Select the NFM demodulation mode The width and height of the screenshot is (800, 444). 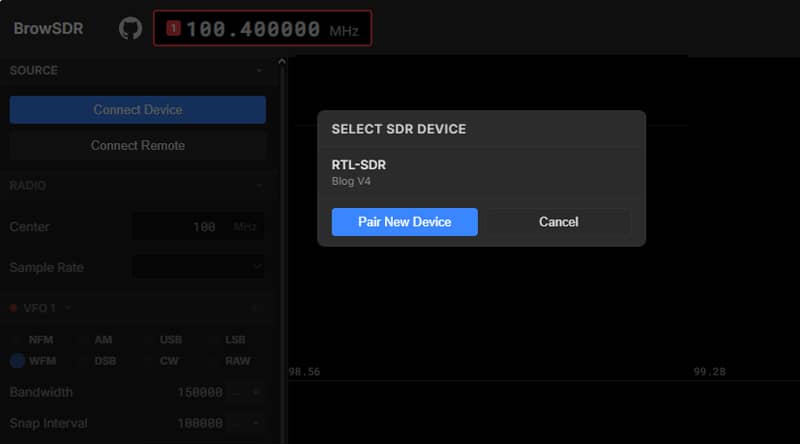click(x=35, y=340)
